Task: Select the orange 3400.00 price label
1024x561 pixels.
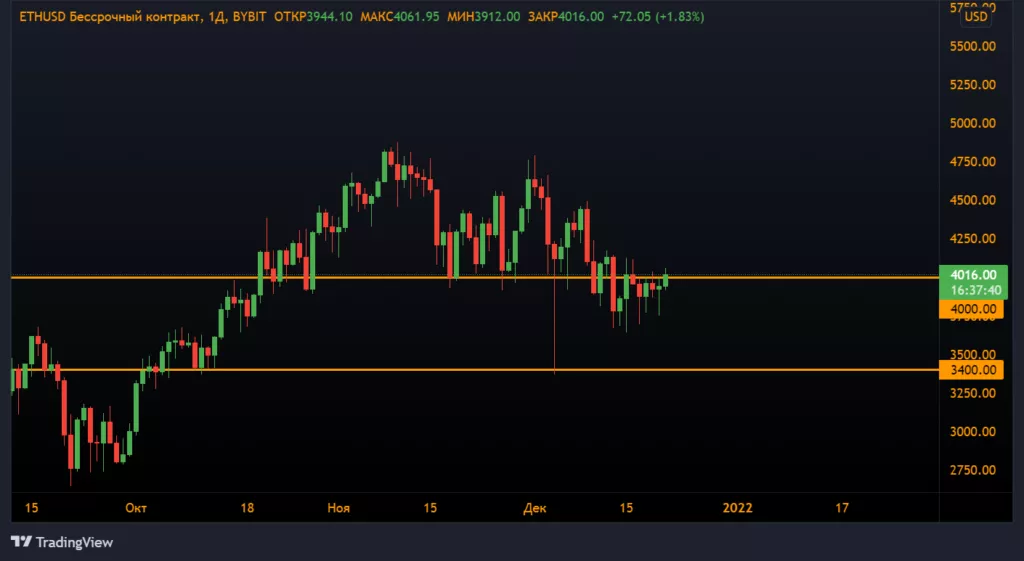Action: click(972, 370)
